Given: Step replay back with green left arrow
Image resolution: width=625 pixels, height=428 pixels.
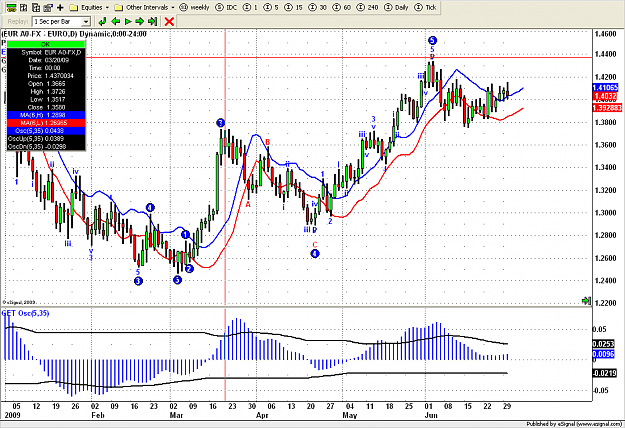Looking at the screenshot, I should 116,22.
